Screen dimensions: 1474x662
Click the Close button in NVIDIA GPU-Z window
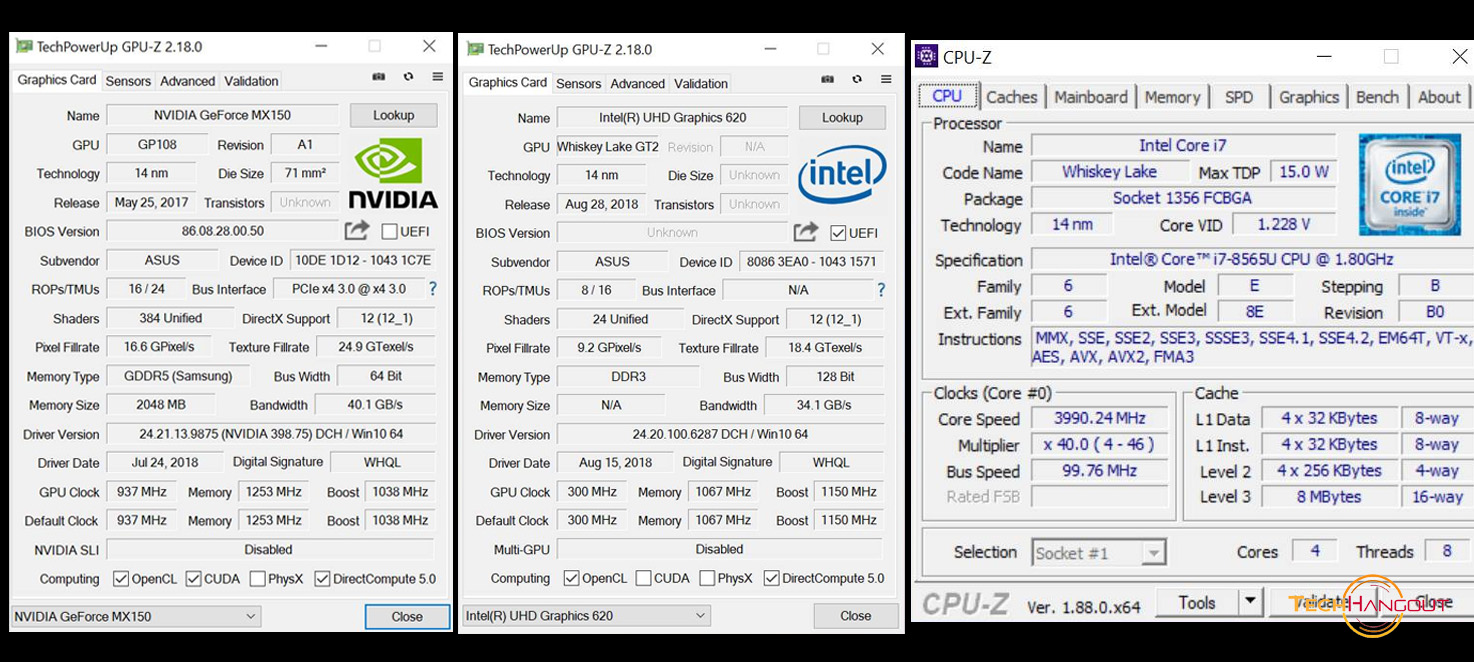pos(407,616)
